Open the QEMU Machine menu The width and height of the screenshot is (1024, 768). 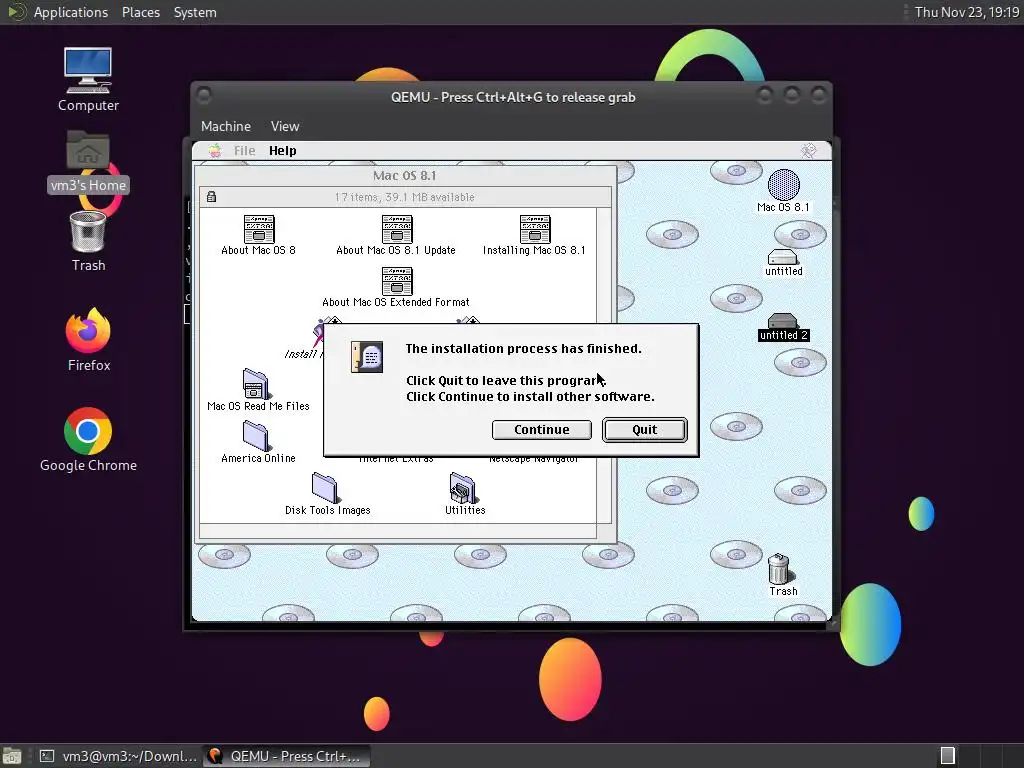tap(226, 126)
